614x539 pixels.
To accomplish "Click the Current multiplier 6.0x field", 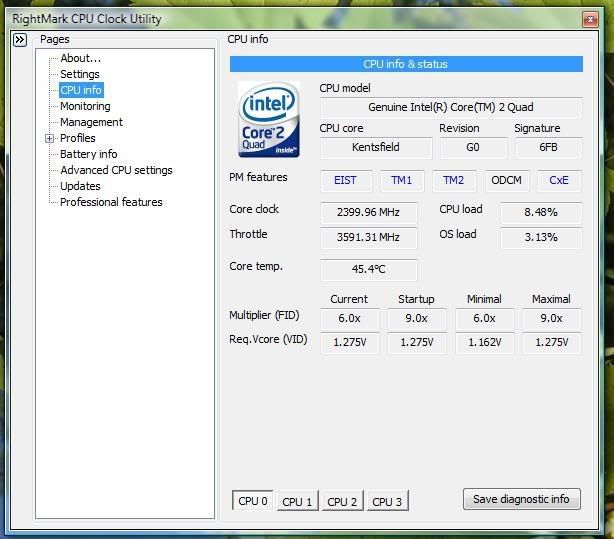I will tap(350, 319).
